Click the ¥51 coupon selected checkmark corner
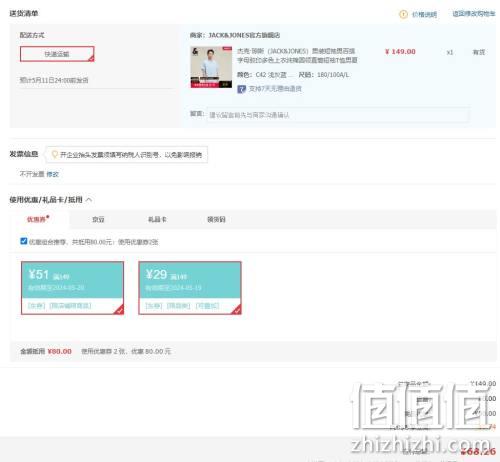 tap(119, 310)
